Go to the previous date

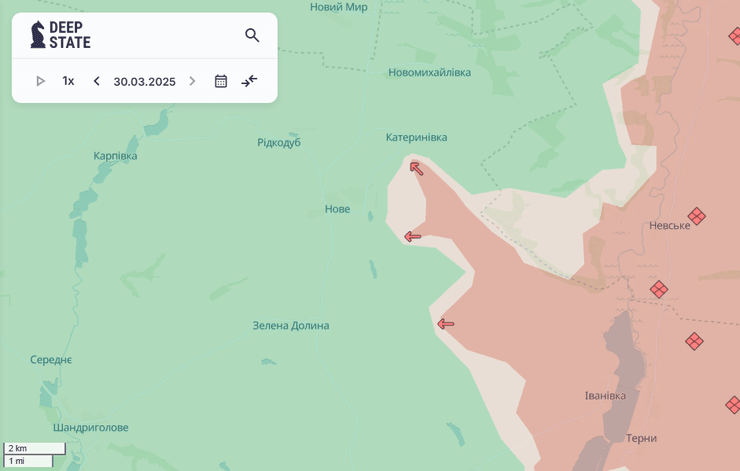pyautogui.click(x=96, y=81)
